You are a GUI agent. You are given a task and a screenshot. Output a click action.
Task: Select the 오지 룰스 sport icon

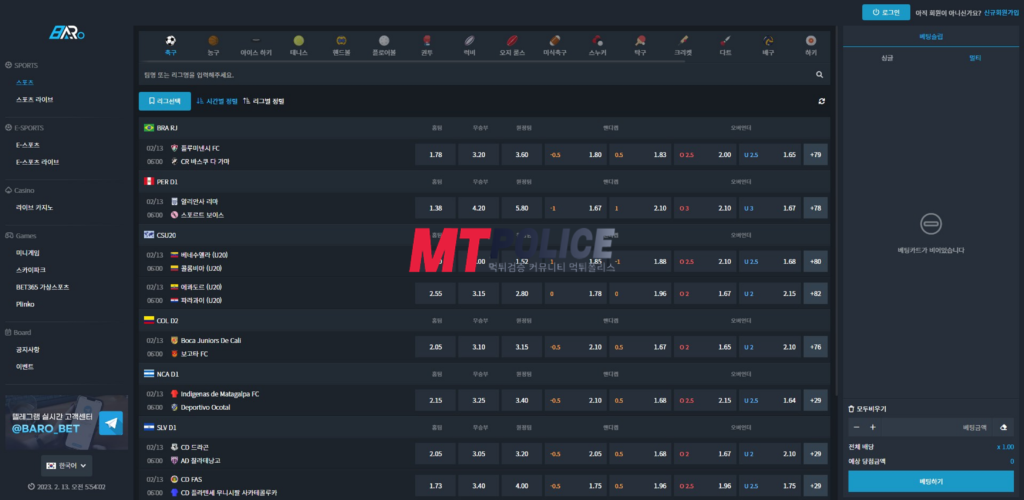point(512,40)
